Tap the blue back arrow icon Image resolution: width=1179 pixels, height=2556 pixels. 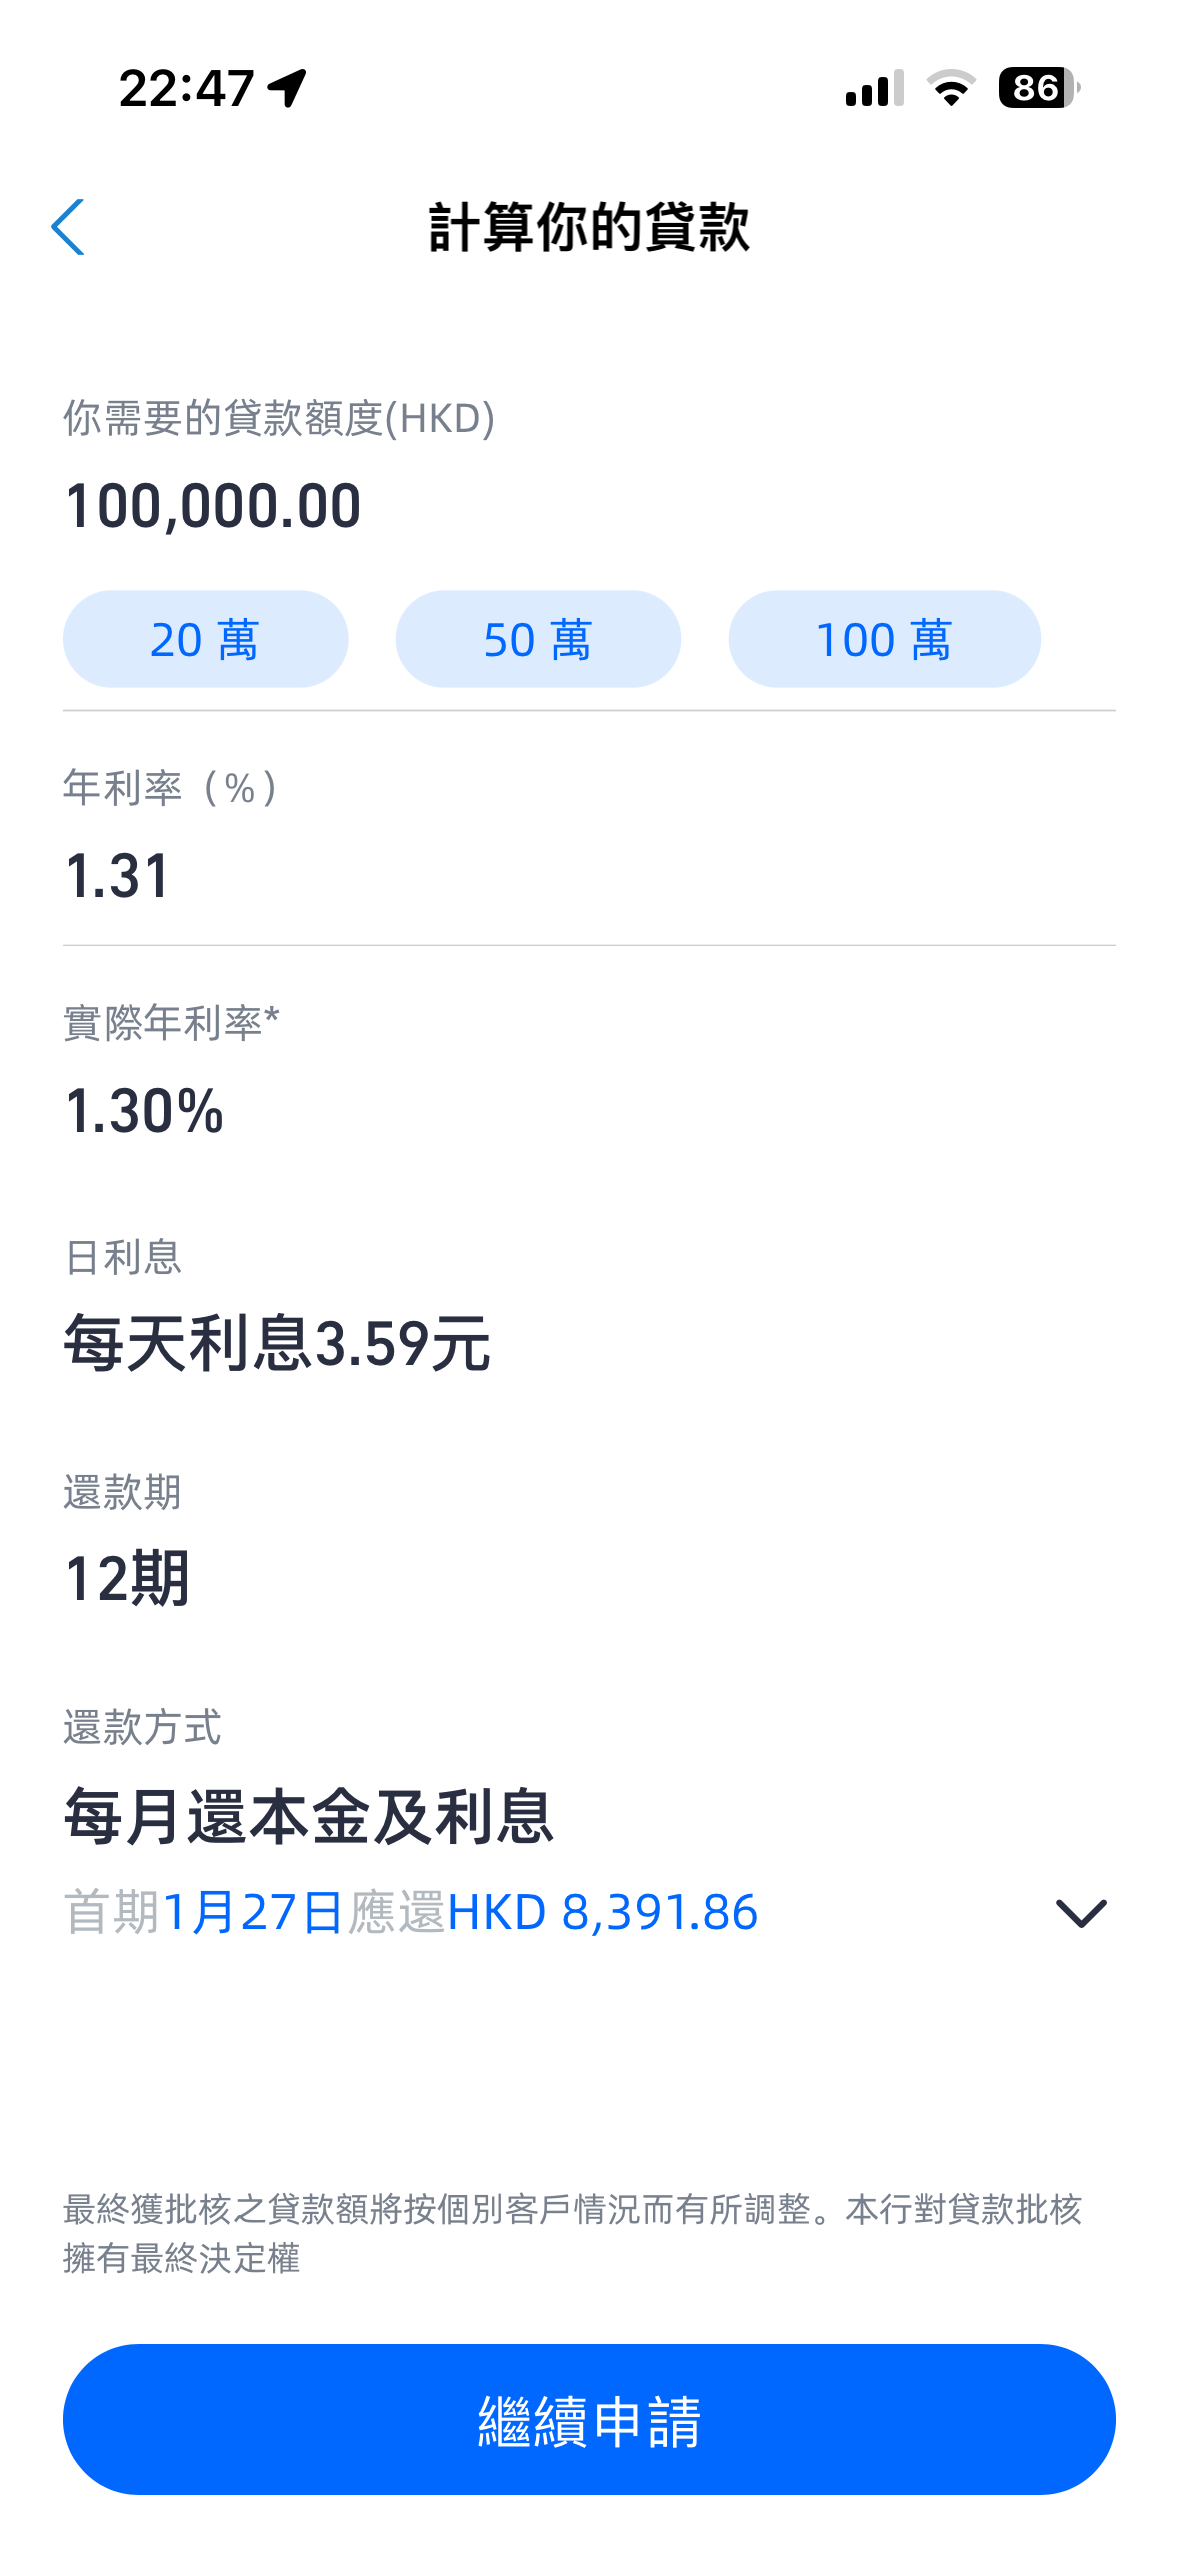[x=68, y=227]
